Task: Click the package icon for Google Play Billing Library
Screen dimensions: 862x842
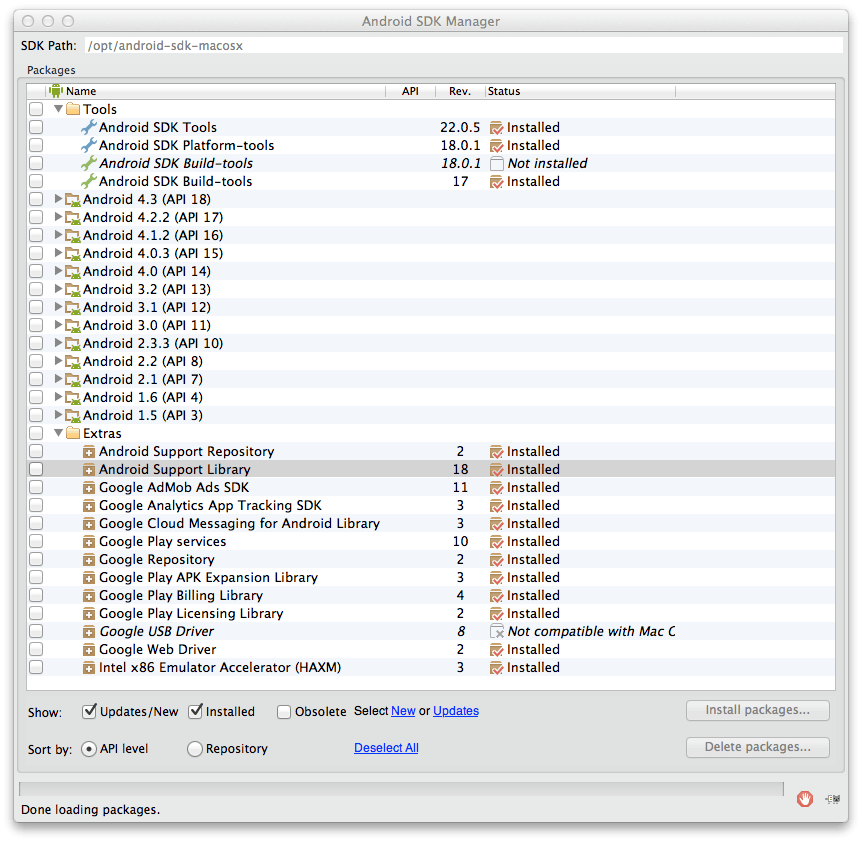Action: [x=89, y=596]
